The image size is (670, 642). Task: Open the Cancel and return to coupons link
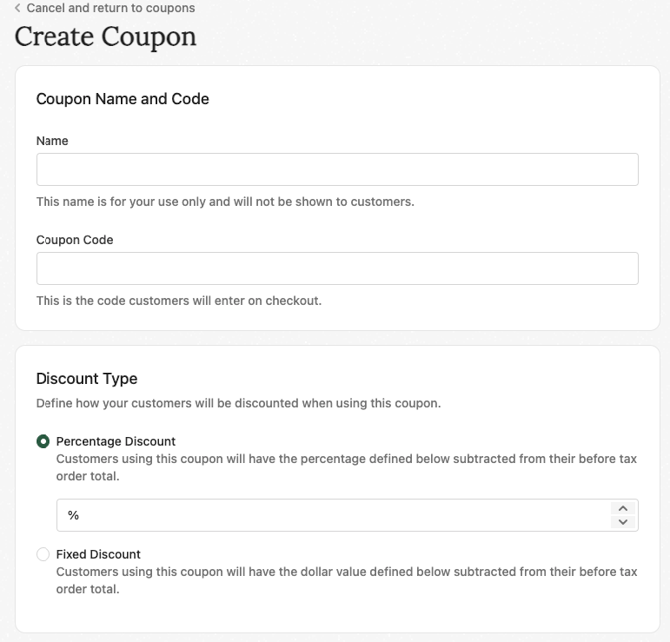(x=110, y=8)
